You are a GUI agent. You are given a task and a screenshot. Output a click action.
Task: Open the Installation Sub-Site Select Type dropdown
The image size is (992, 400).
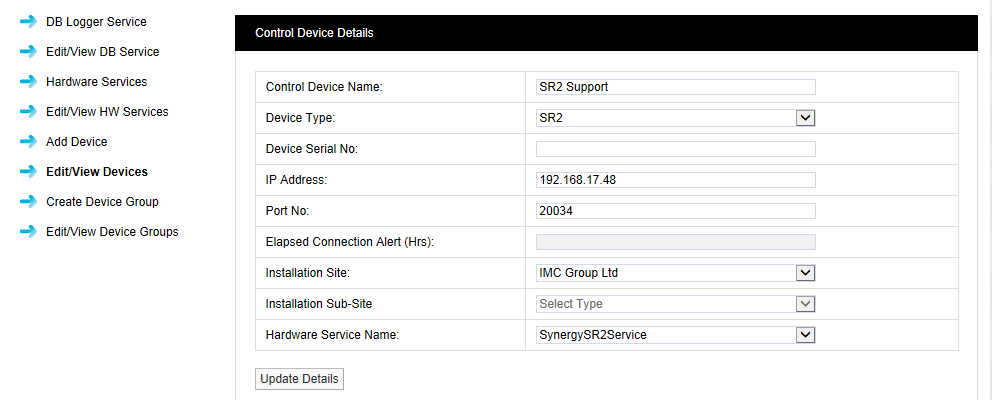[x=676, y=304]
